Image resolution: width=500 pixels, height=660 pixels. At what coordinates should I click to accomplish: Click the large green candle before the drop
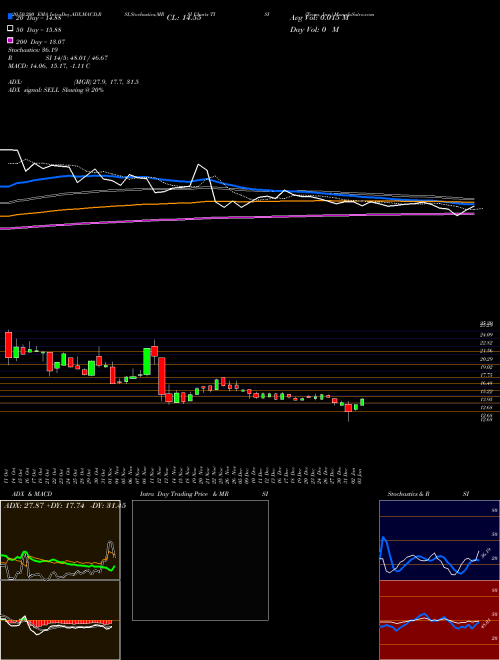pyautogui.click(x=147, y=361)
